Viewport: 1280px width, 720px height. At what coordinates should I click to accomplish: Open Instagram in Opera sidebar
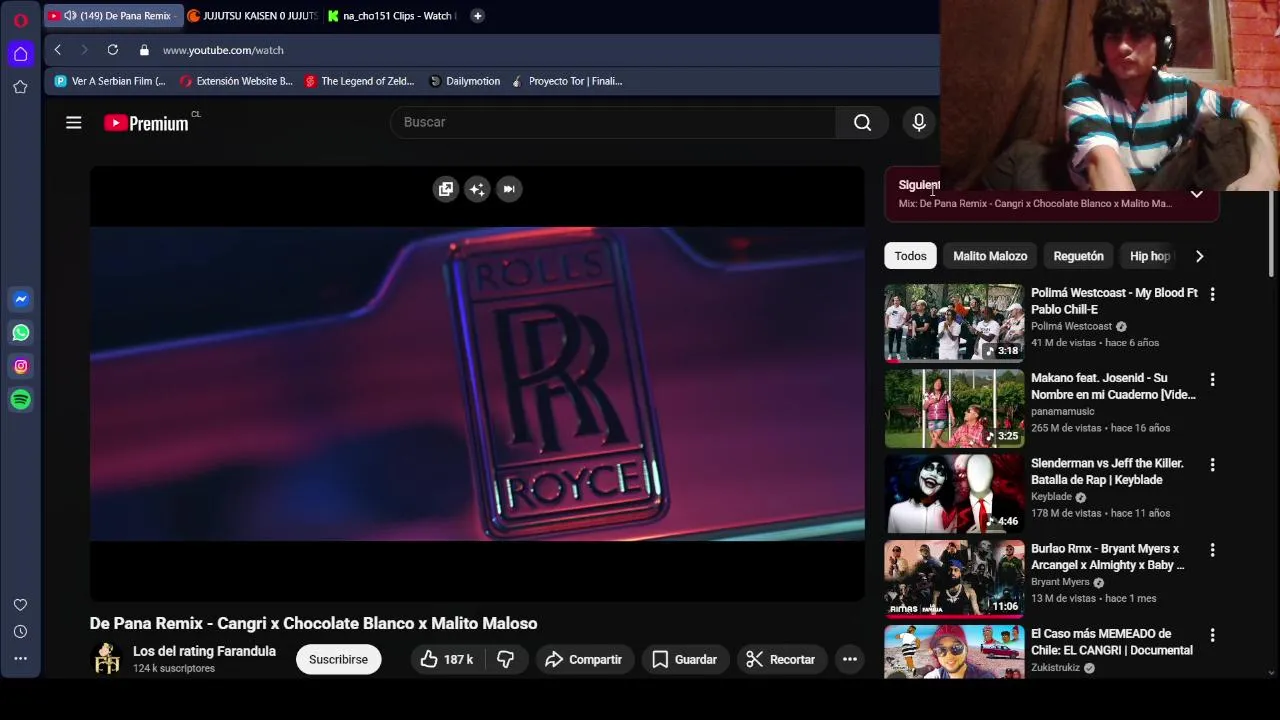[20, 366]
